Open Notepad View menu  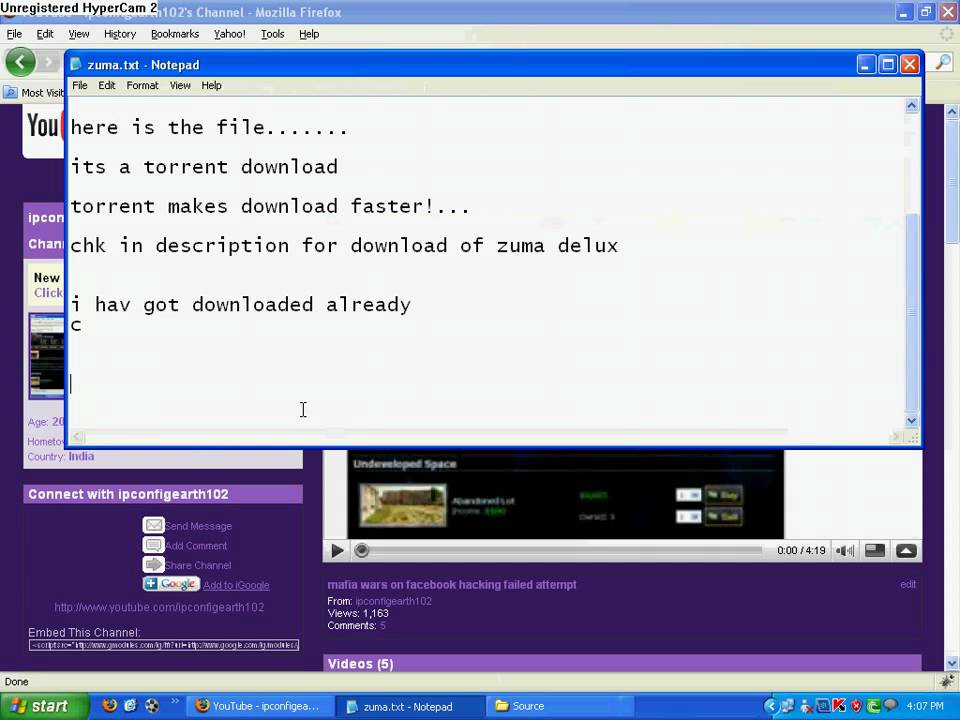coord(180,86)
